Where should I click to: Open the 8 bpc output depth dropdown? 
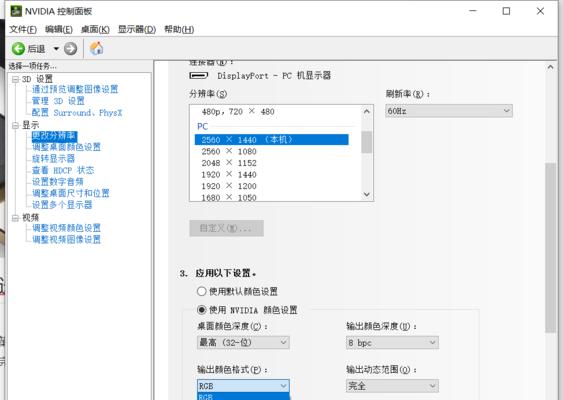392,343
